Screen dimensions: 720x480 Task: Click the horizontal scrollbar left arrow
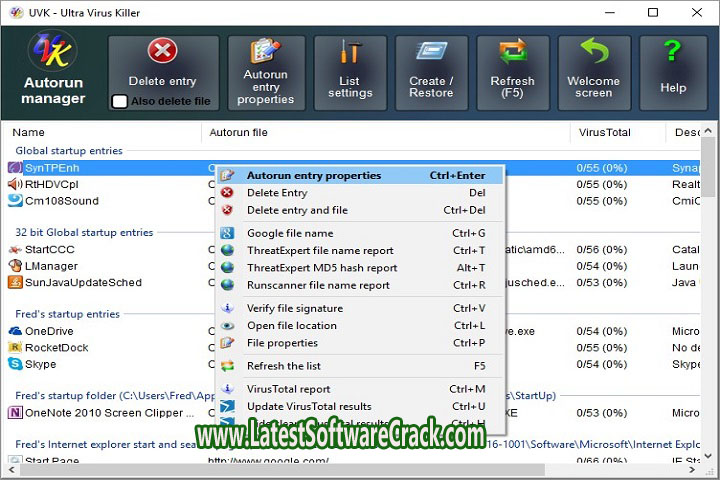click(12, 470)
